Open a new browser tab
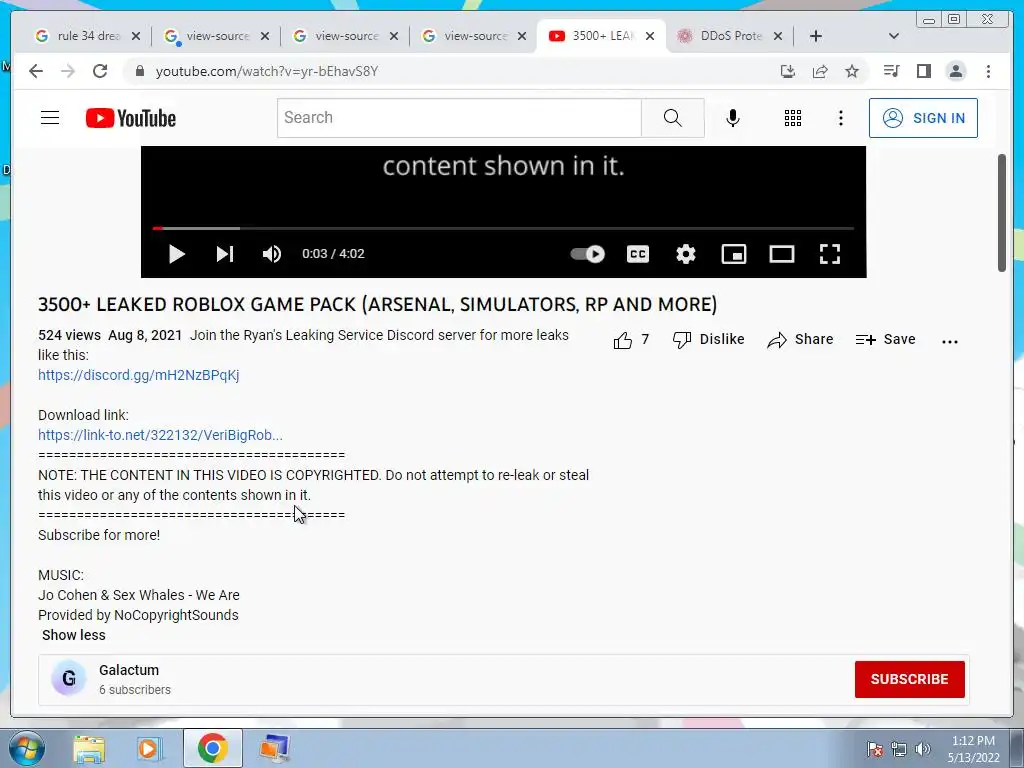The width and height of the screenshot is (1024, 768). pyautogui.click(x=816, y=37)
